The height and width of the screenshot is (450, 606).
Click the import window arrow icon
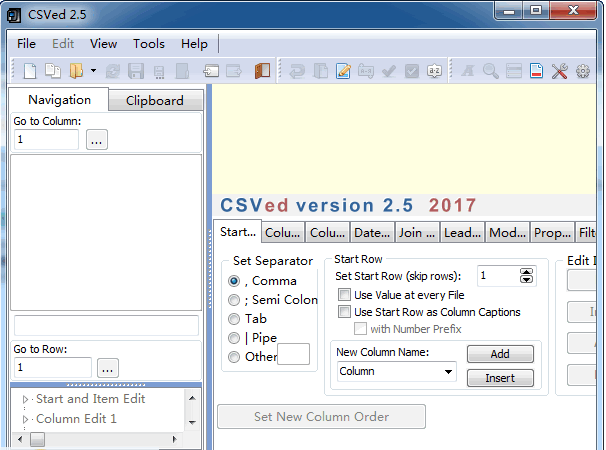(x=211, y=71)
